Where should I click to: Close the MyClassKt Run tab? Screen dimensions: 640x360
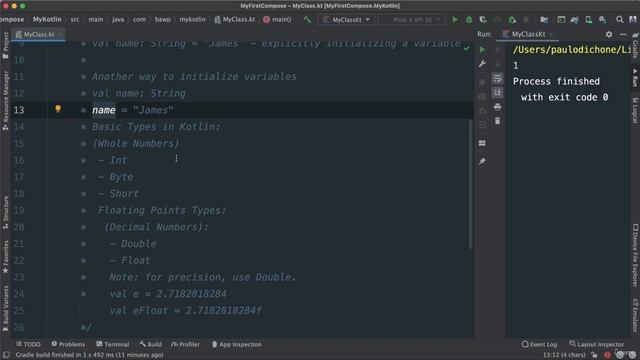(551, 34)
